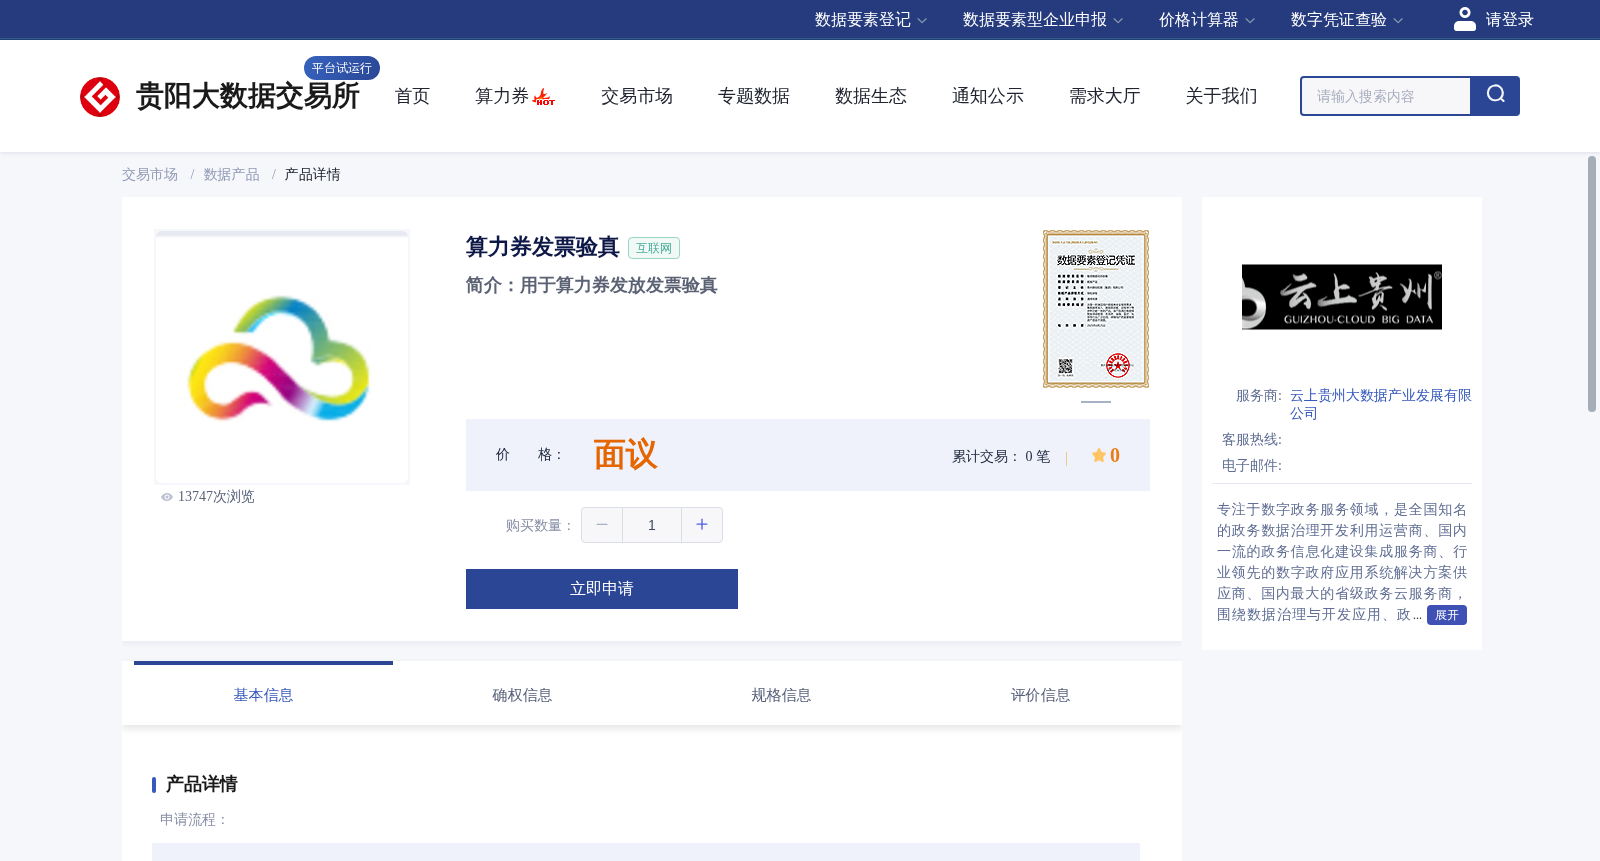Switch to the 确权信息 tab
1600x861 pixels.
pyautogui.click(x=522, y=695)
